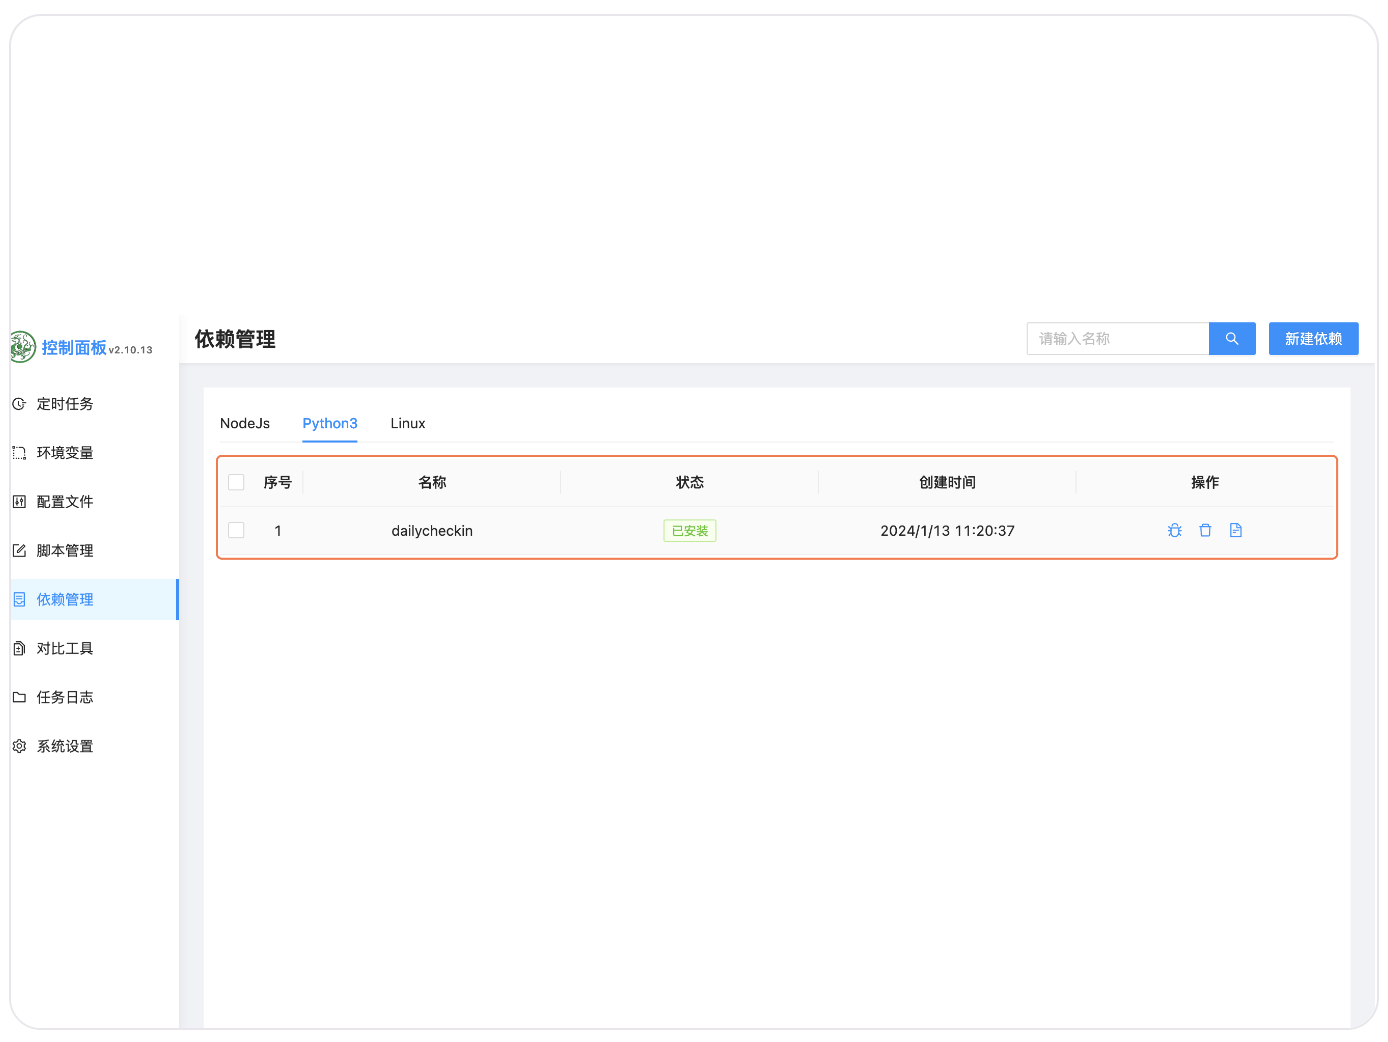This screenshot has height=1042, width=1388.
Task: Switch to the Linux tab
Action: pos(408,424)
